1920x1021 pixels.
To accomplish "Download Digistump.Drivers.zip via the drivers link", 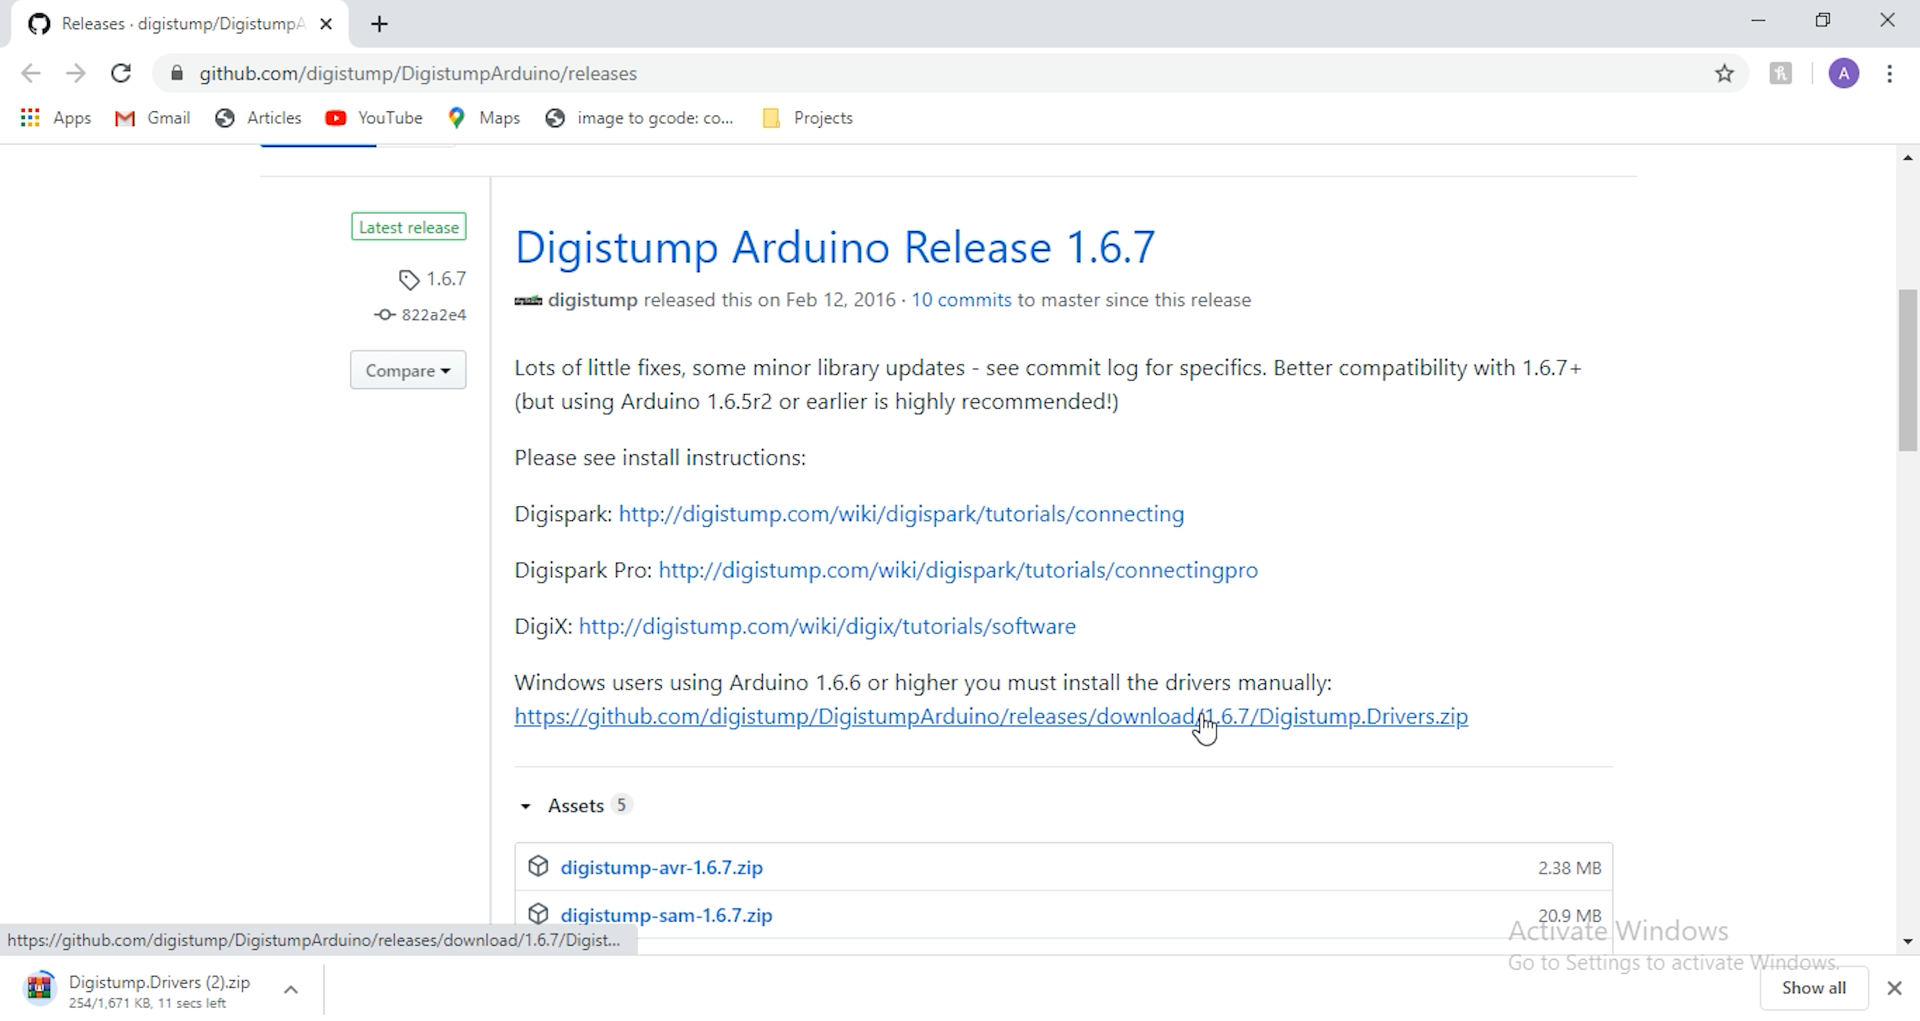I will coord(991,717).
